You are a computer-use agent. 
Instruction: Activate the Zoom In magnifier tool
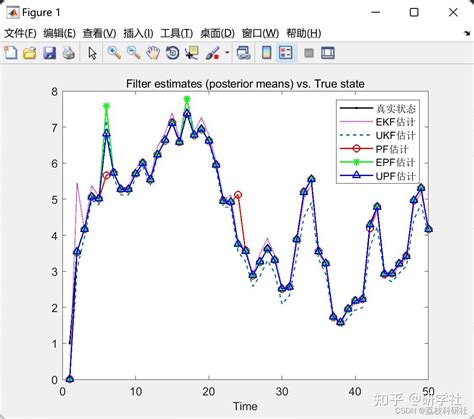click(114, 53)
